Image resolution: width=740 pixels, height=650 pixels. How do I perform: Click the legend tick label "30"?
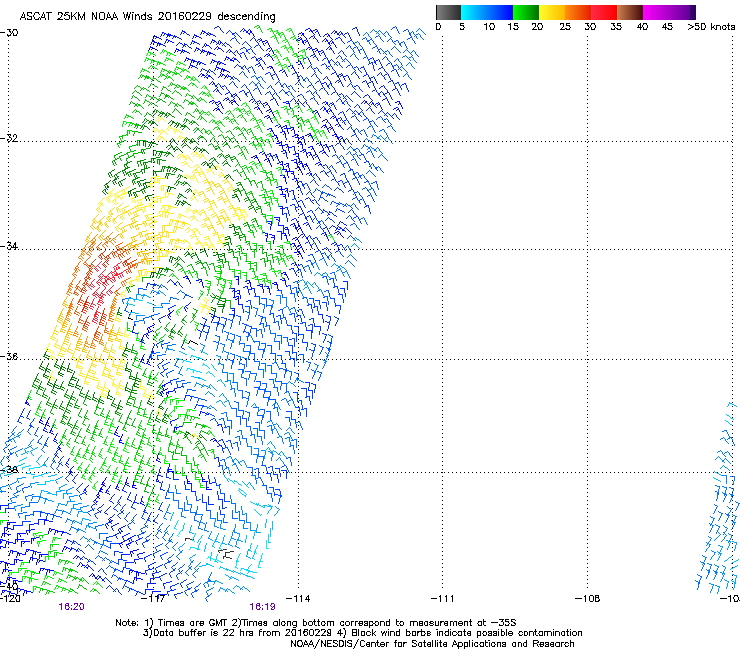[x=590, y=27]
